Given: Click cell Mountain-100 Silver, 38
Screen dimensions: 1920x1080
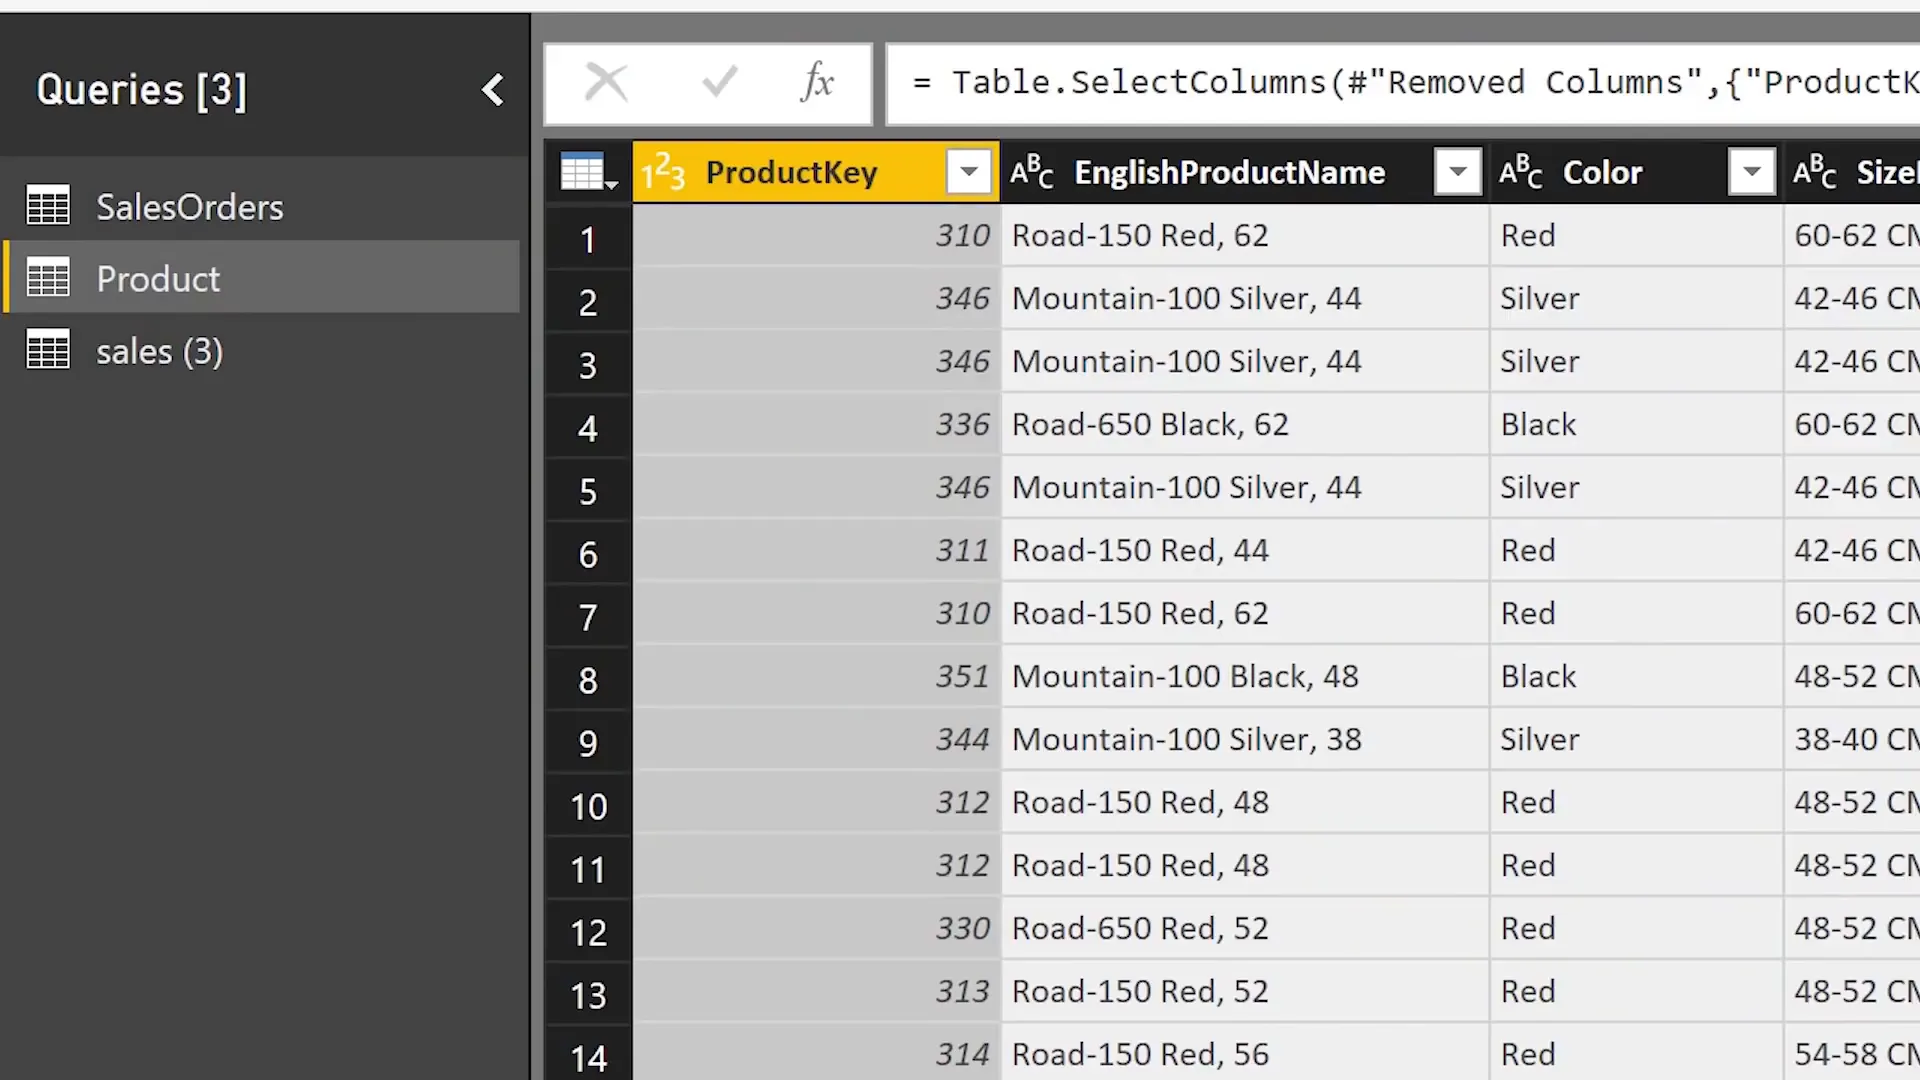Looking at the screenshot, I should 1244,739.
